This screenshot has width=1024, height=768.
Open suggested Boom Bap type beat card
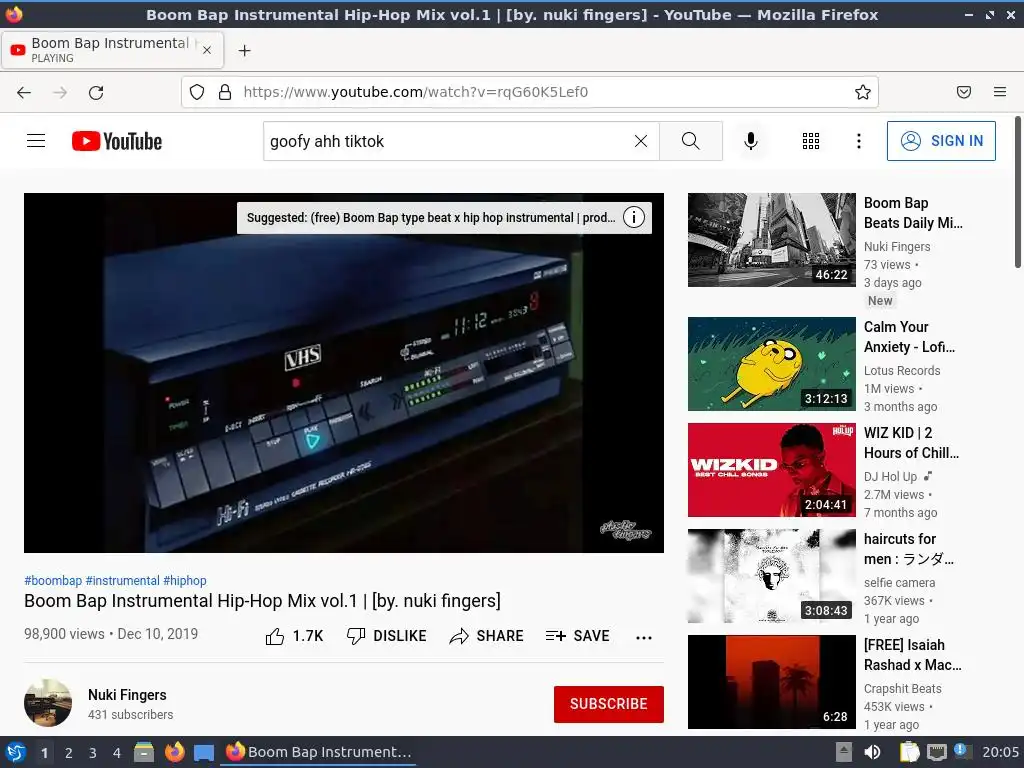coord(431,217)
